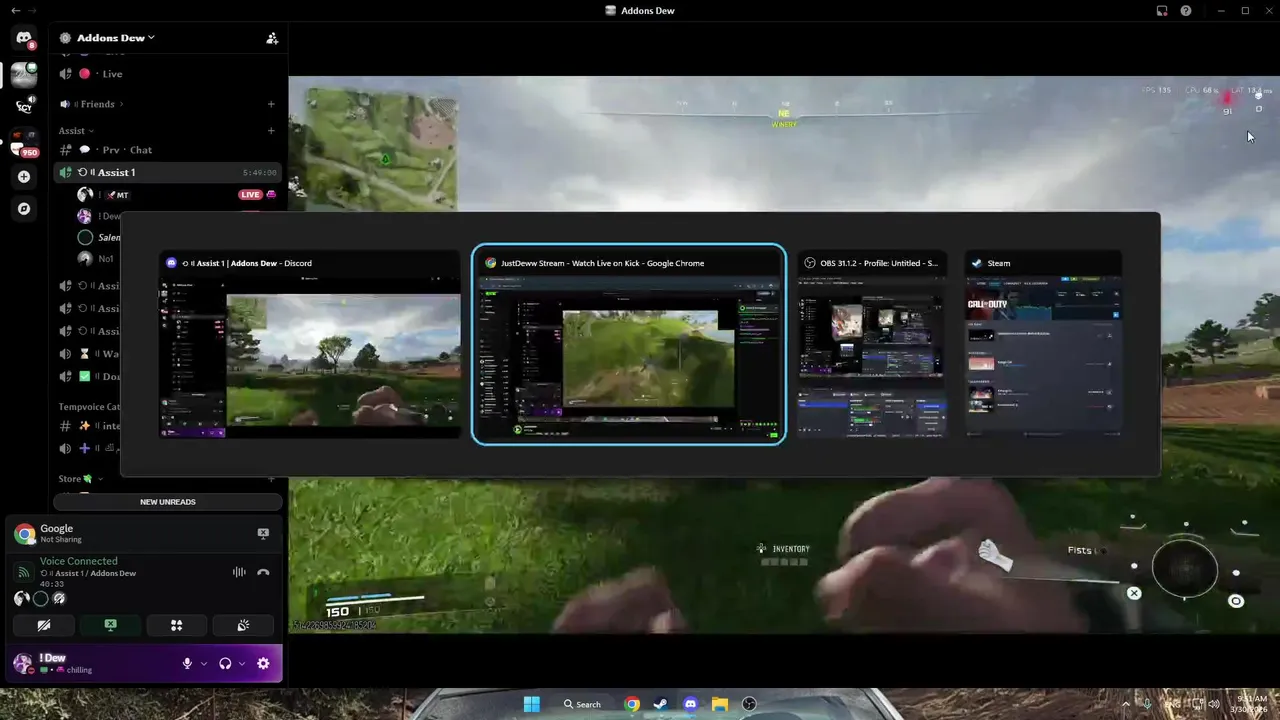Click invite members icon beside Addons Dew
The image size is (1280, 720).
pos(272,38)
